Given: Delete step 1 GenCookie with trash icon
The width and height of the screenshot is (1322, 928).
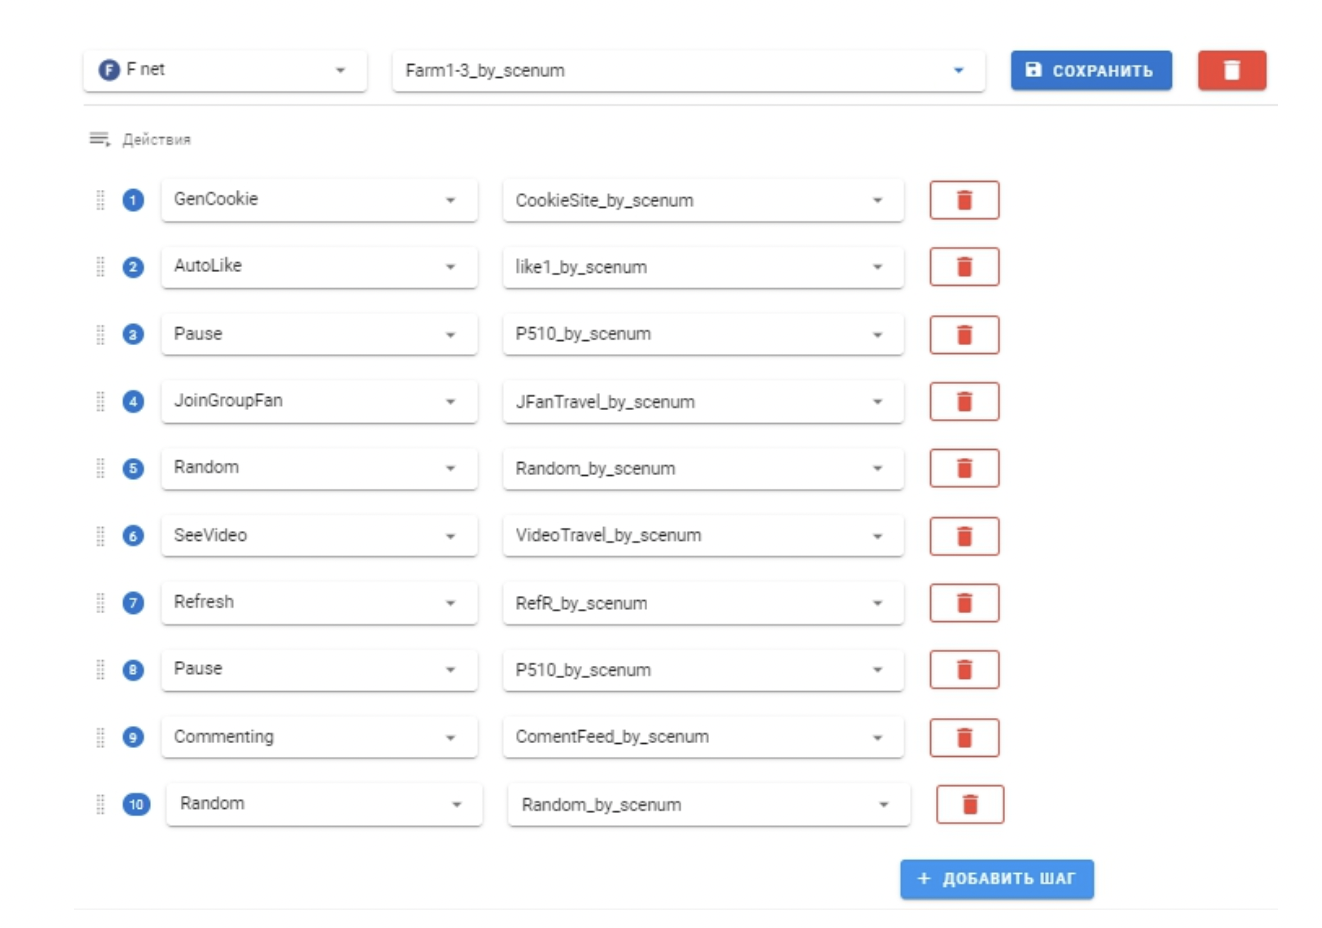Looking at the screenshot, I should (964, 200).
